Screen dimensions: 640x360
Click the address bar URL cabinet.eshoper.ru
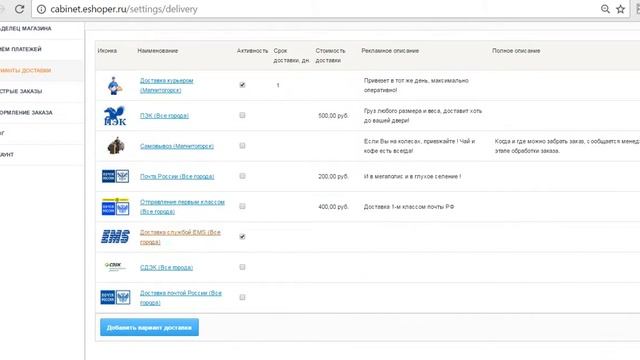[x=124, y=9]
